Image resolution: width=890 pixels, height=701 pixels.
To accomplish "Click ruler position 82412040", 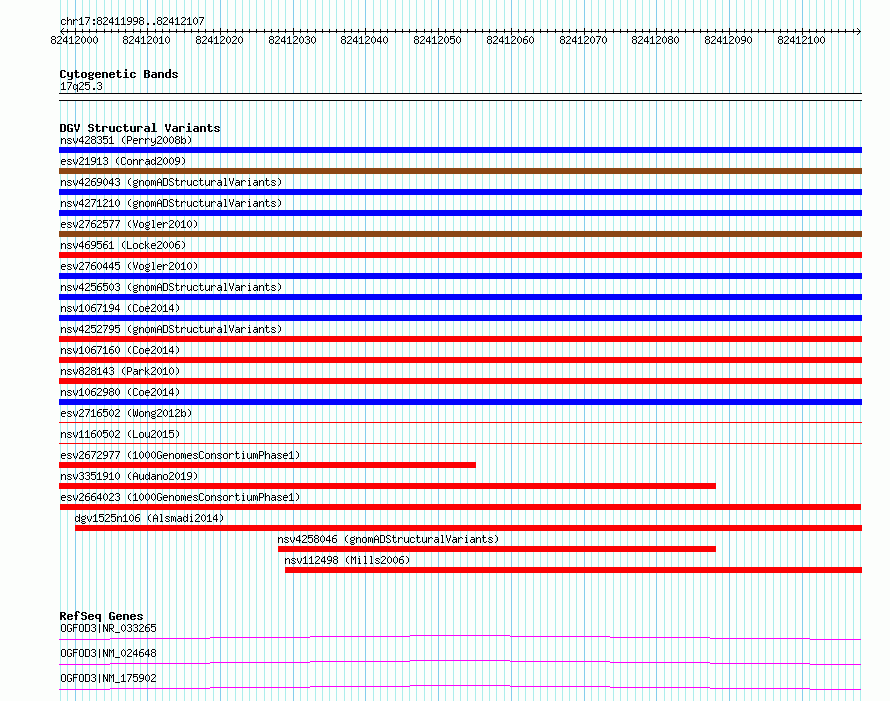I will tap(364, 40).
